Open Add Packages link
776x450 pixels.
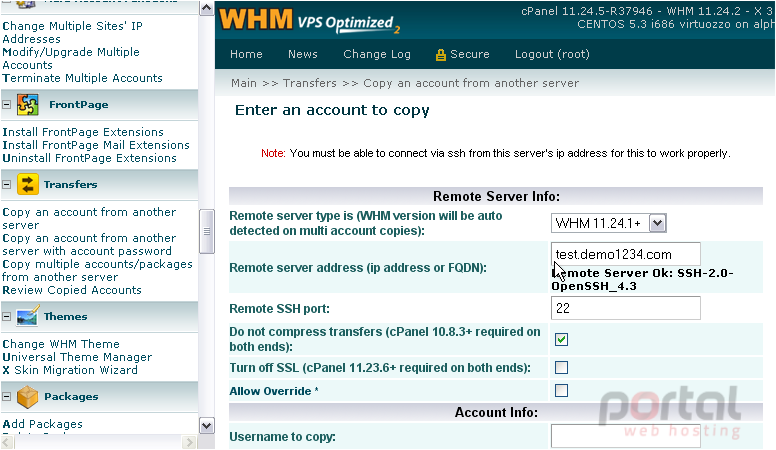(43, 424)
